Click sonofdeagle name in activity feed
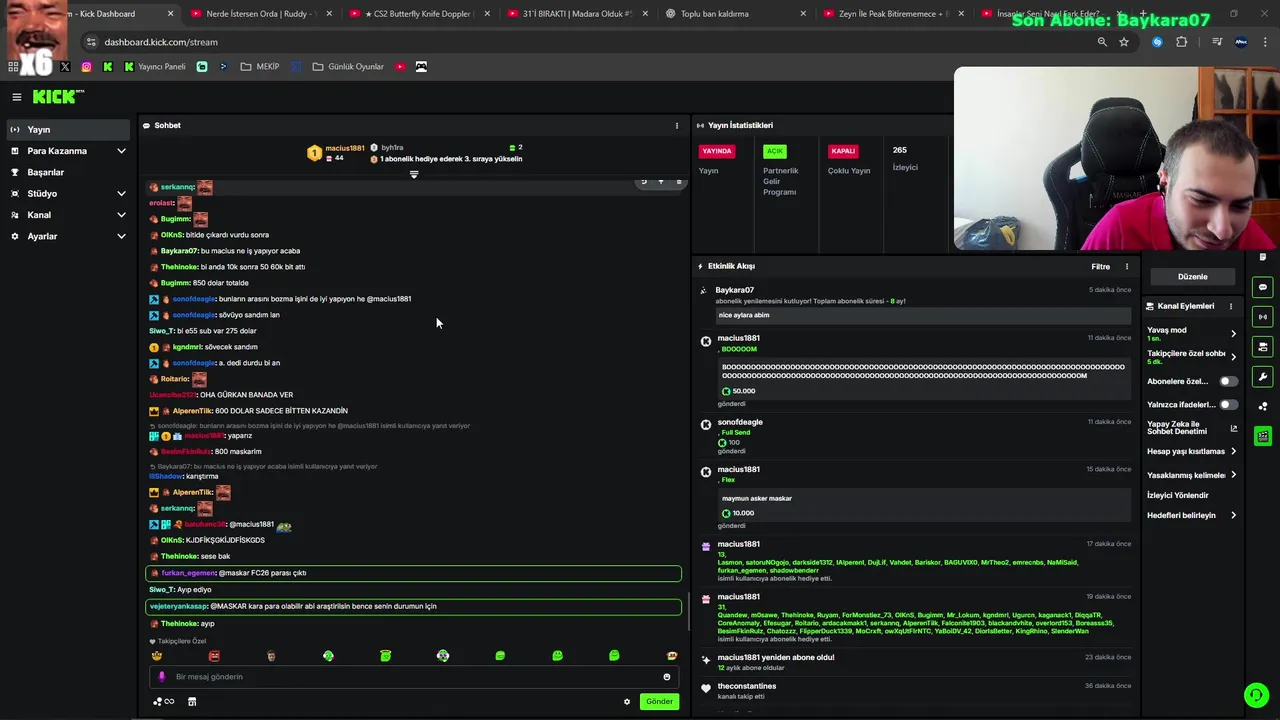This screenshot has width=1280, height=720. 740,422
